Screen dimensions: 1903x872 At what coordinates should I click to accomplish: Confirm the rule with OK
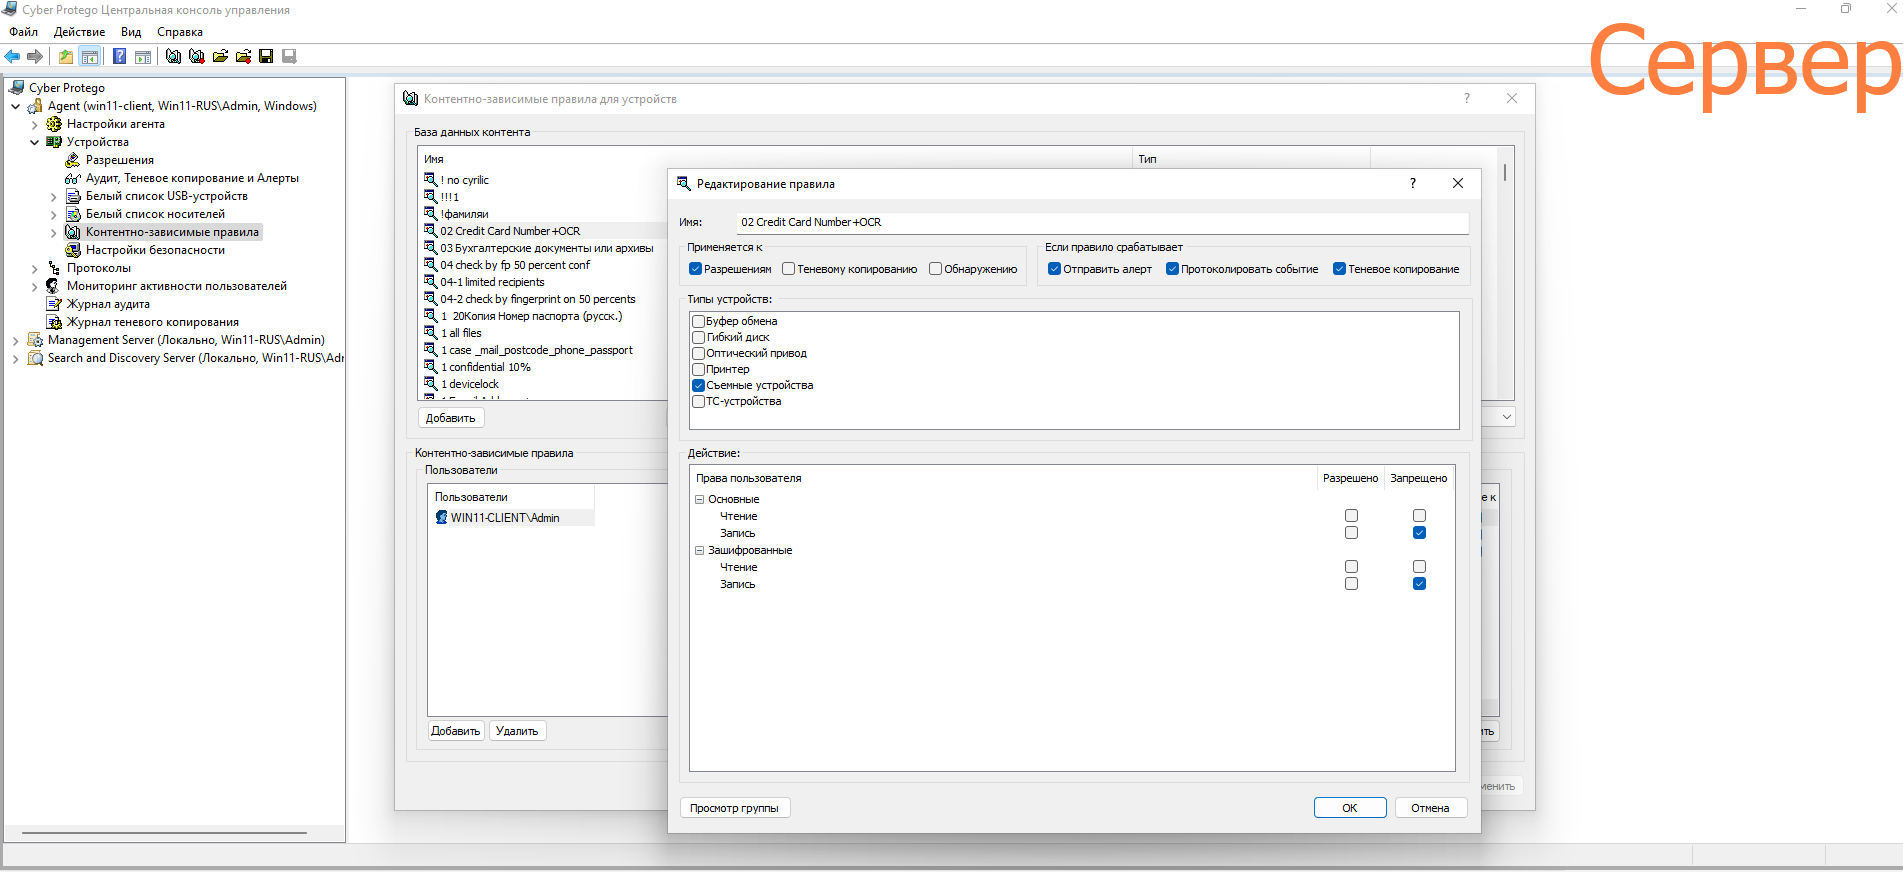point(1350,808)
